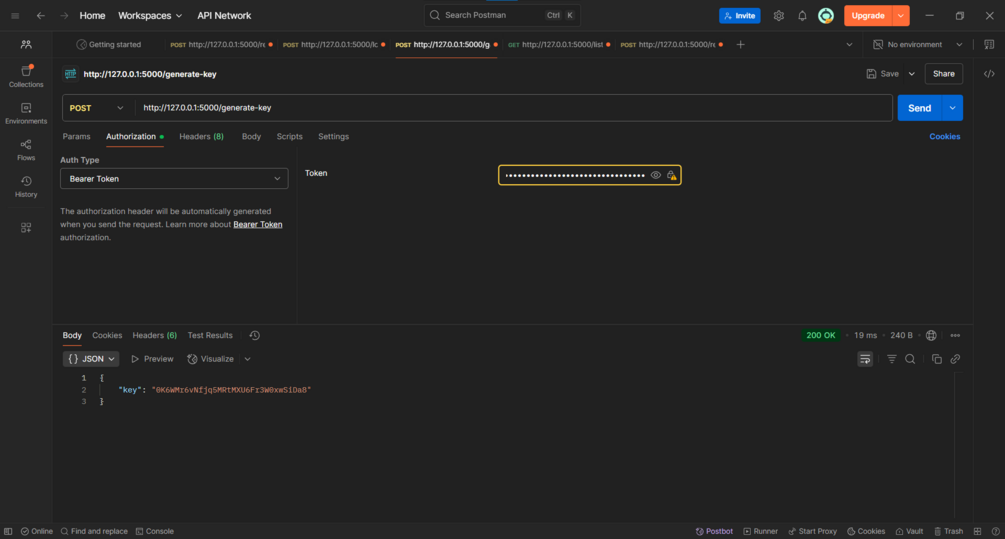Copy the response body to clipboard
Image resolution: width=1005 pixels, height=539 pixels.
pos(936,359)
